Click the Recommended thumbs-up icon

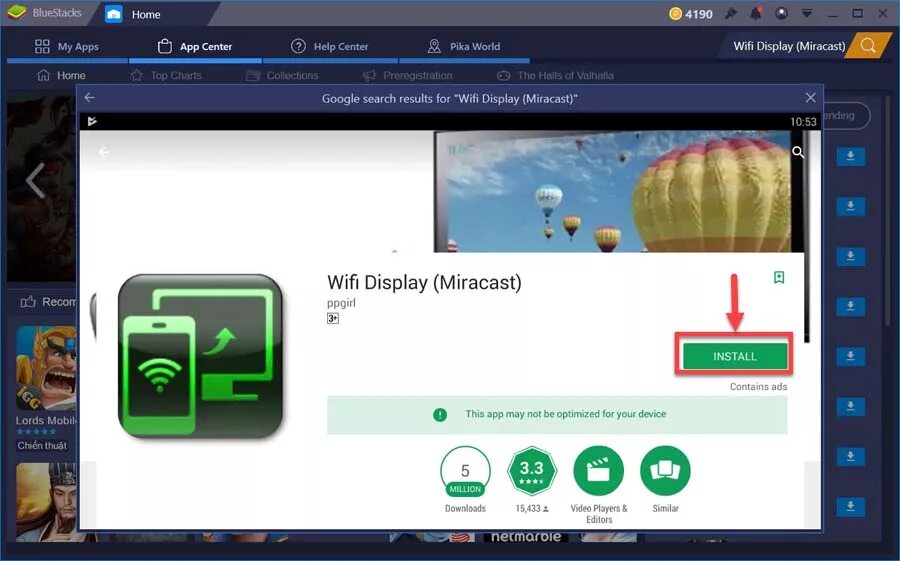(x=28, y=301)
